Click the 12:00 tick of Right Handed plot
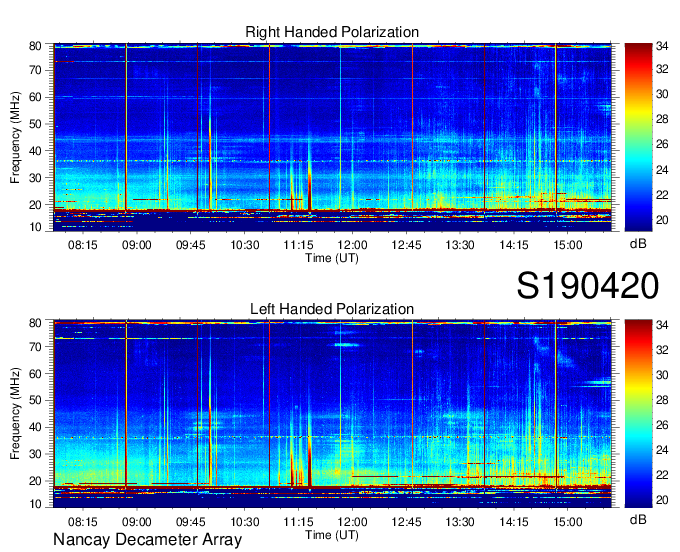680x552 pixels. [352, 245]
